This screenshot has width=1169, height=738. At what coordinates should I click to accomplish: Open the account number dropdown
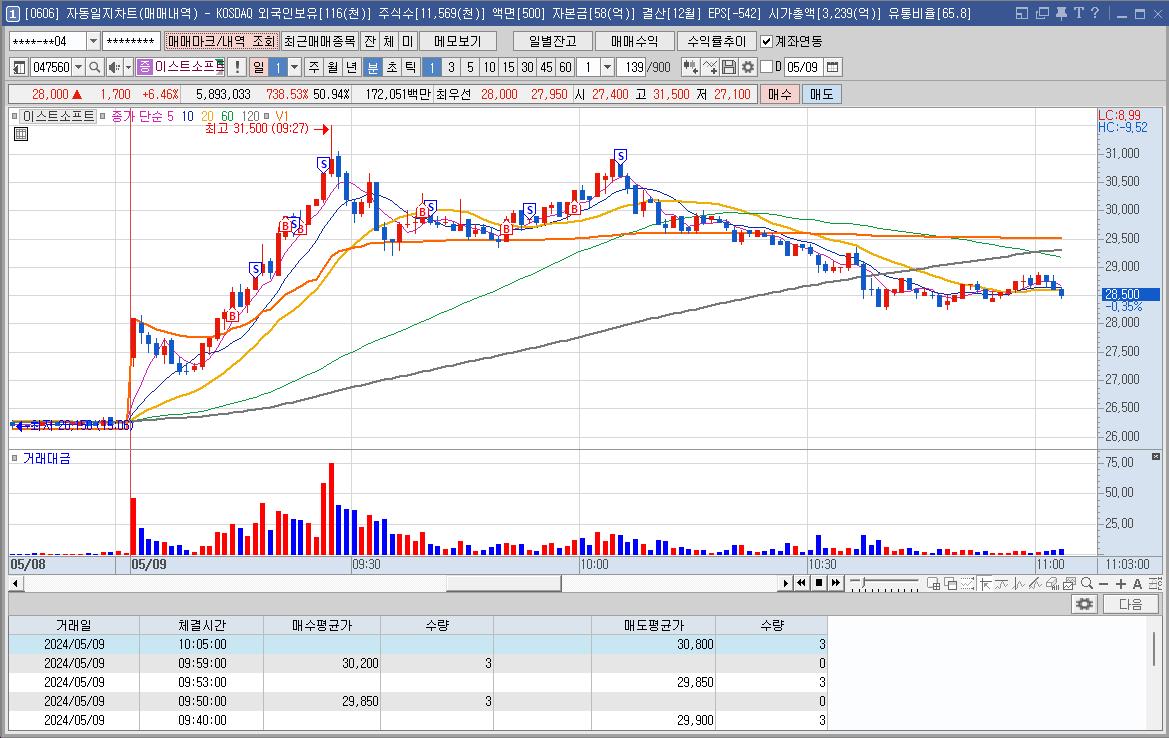click(x=93, y=42)
